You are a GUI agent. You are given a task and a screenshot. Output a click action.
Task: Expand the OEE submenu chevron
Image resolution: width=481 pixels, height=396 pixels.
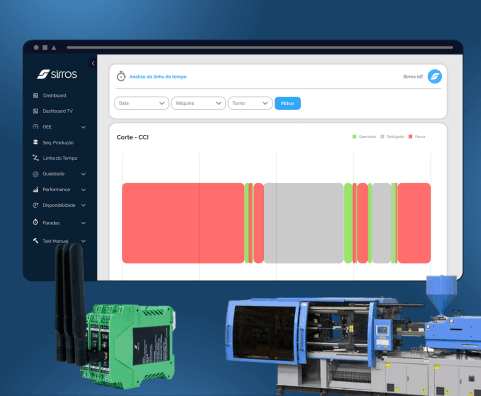coord(83,127)
